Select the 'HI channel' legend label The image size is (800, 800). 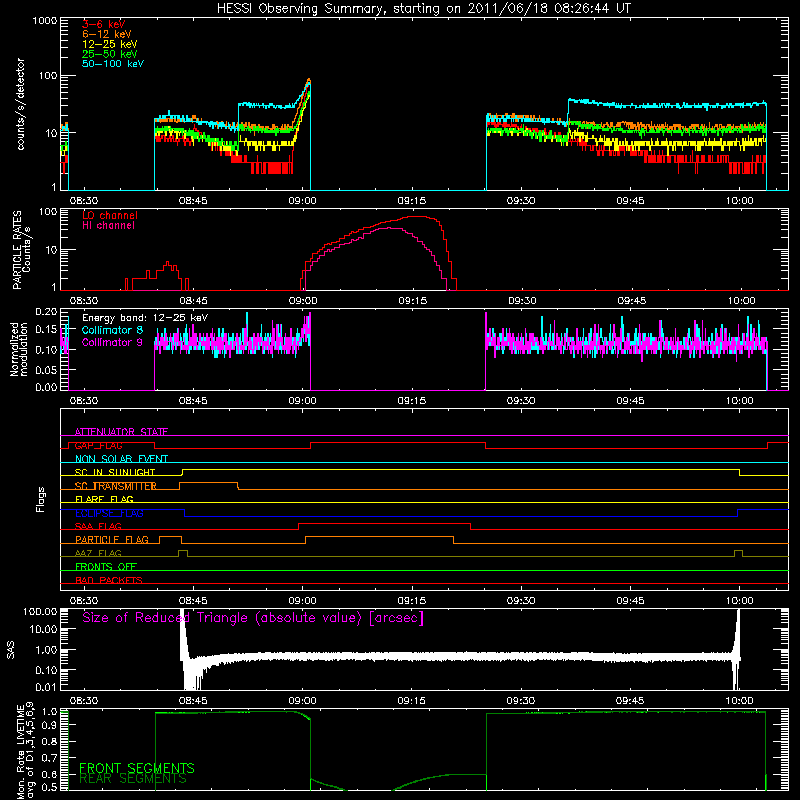[x=108, y=225]
